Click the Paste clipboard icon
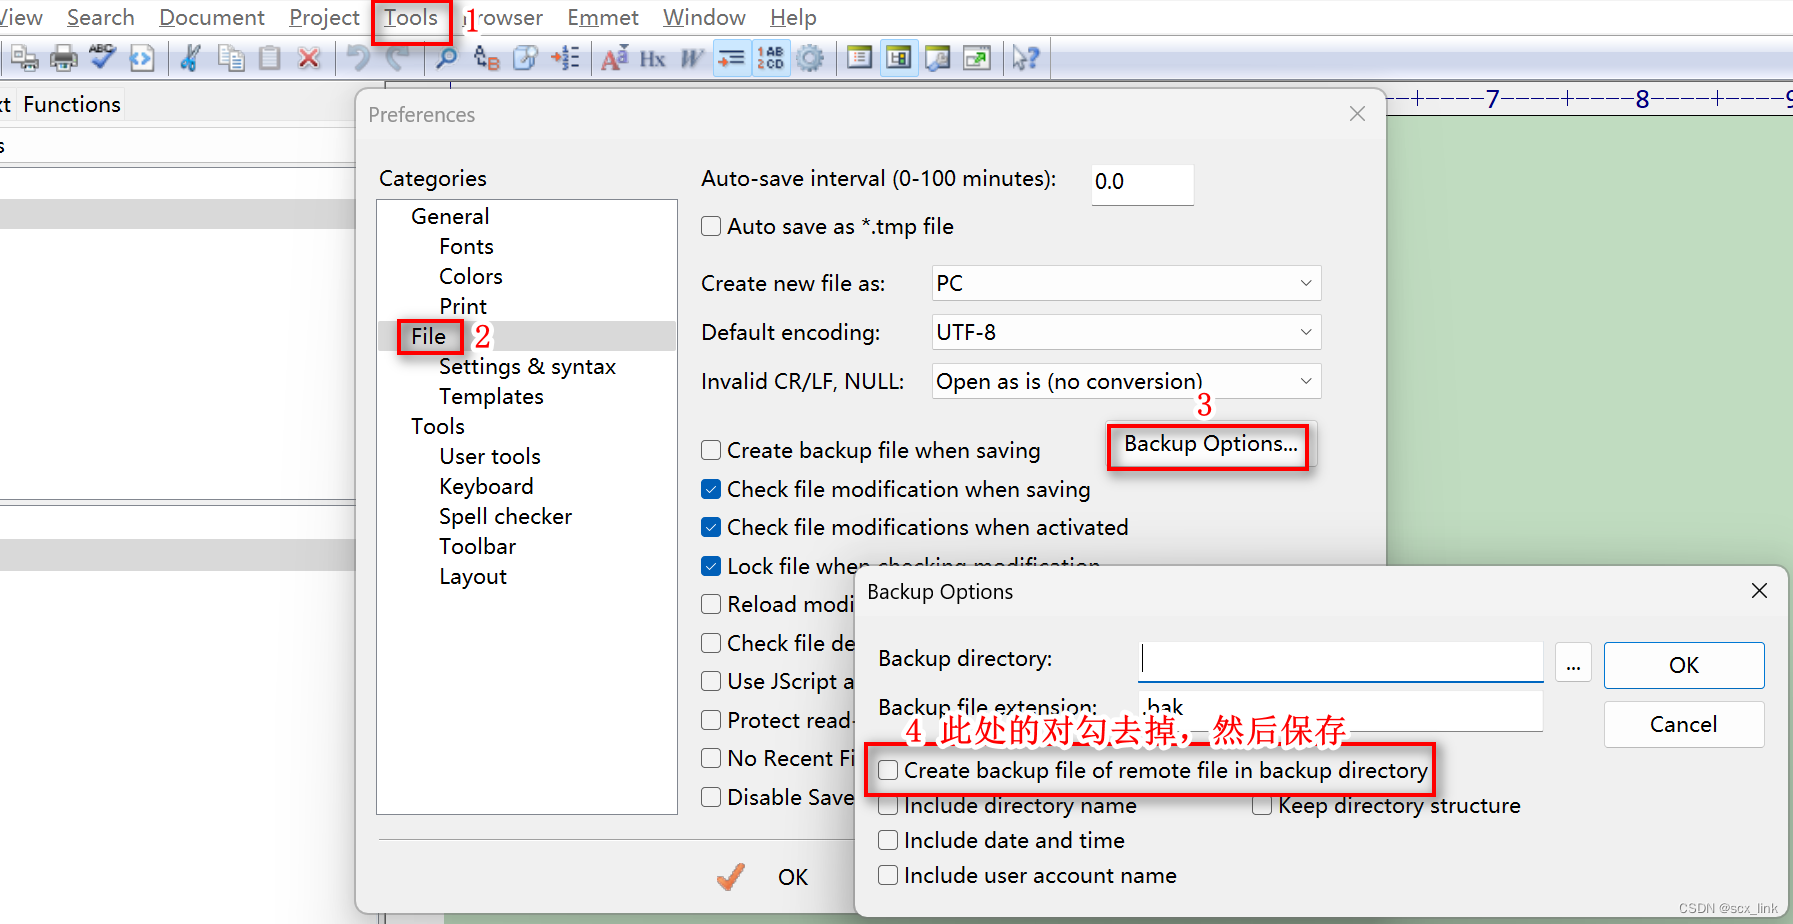 pyautogui.click(x=269, y=59)
